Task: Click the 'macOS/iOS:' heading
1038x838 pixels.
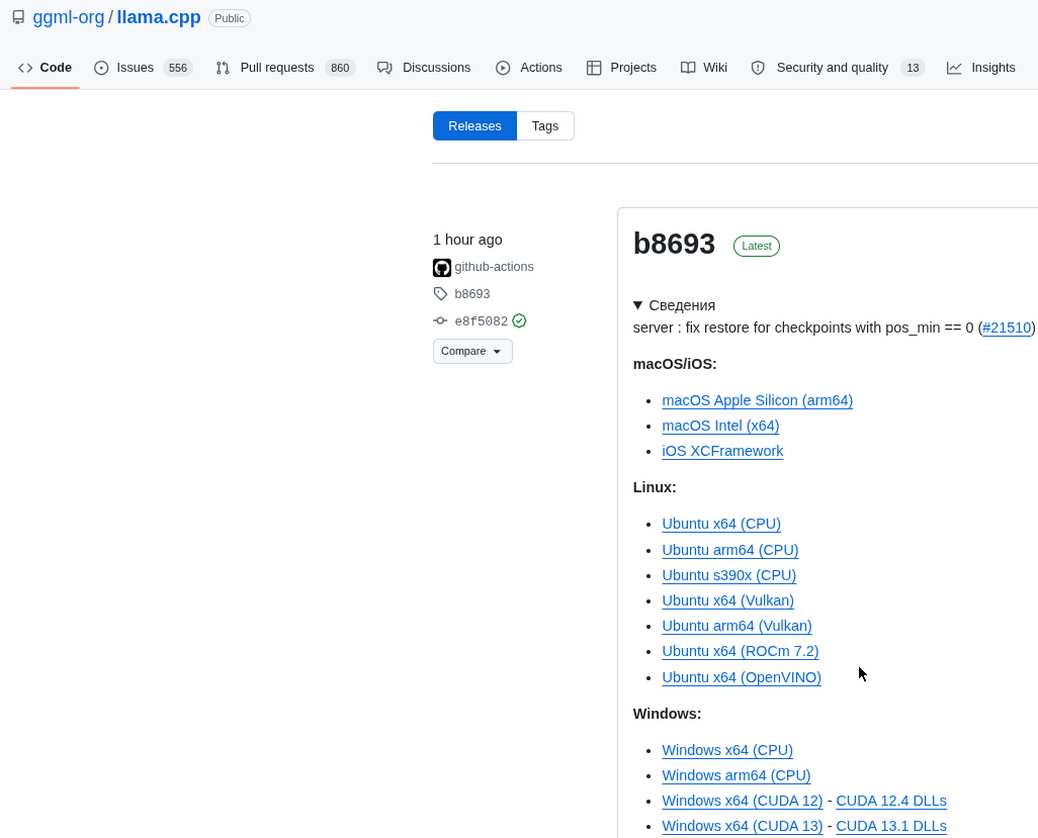Action: [x=675, y=364]
